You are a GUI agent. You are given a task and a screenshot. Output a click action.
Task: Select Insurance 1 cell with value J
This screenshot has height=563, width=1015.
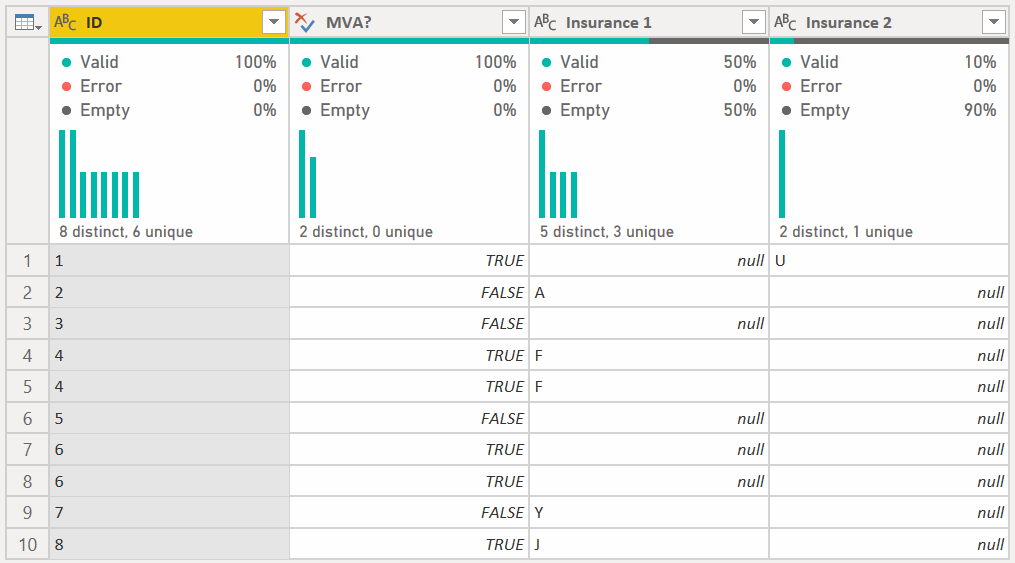(x=649, y=544)
